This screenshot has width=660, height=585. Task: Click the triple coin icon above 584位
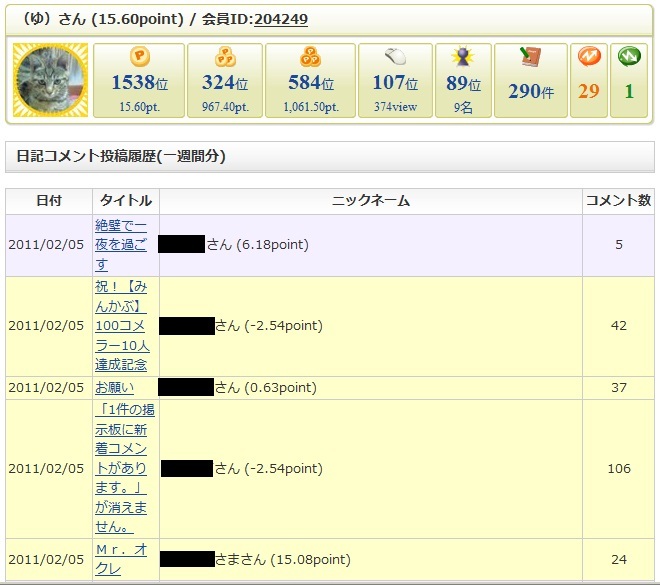coord(311,58)
